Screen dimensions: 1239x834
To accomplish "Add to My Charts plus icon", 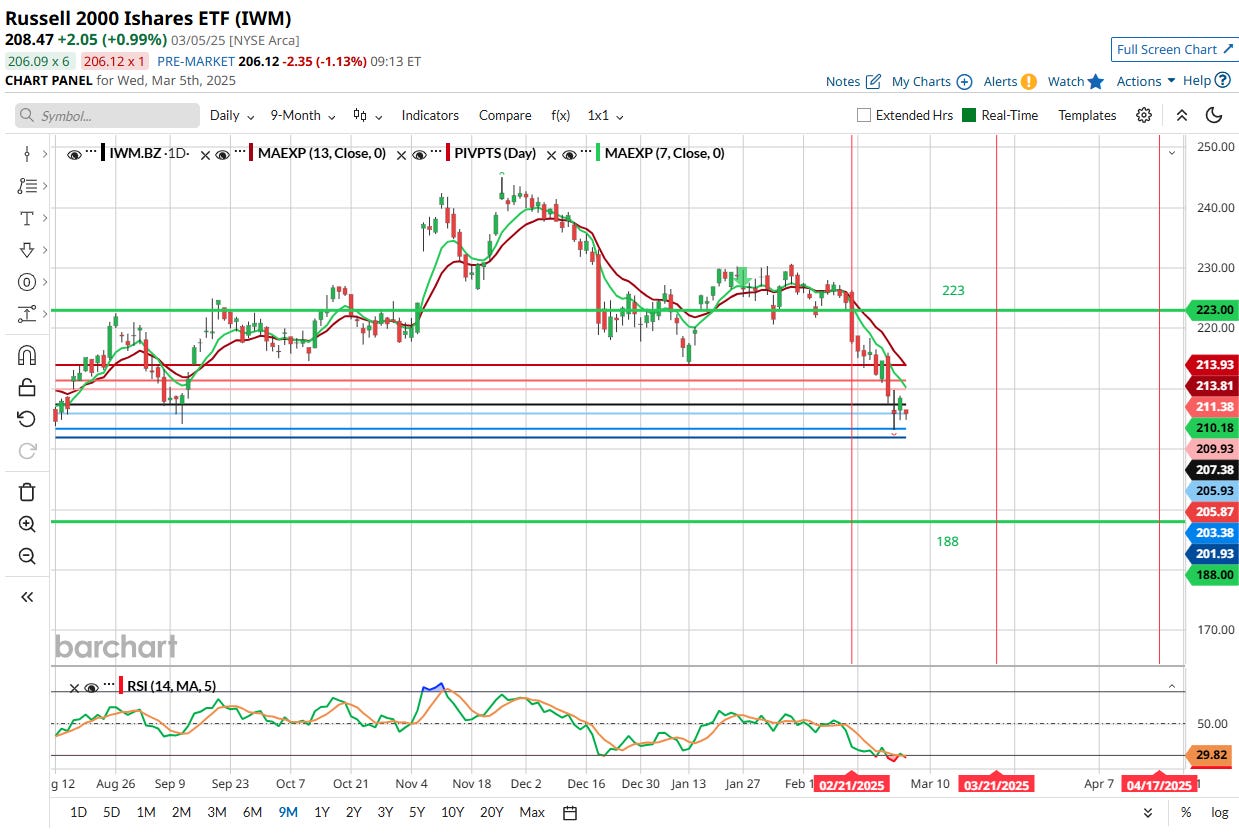I will 964,81.
